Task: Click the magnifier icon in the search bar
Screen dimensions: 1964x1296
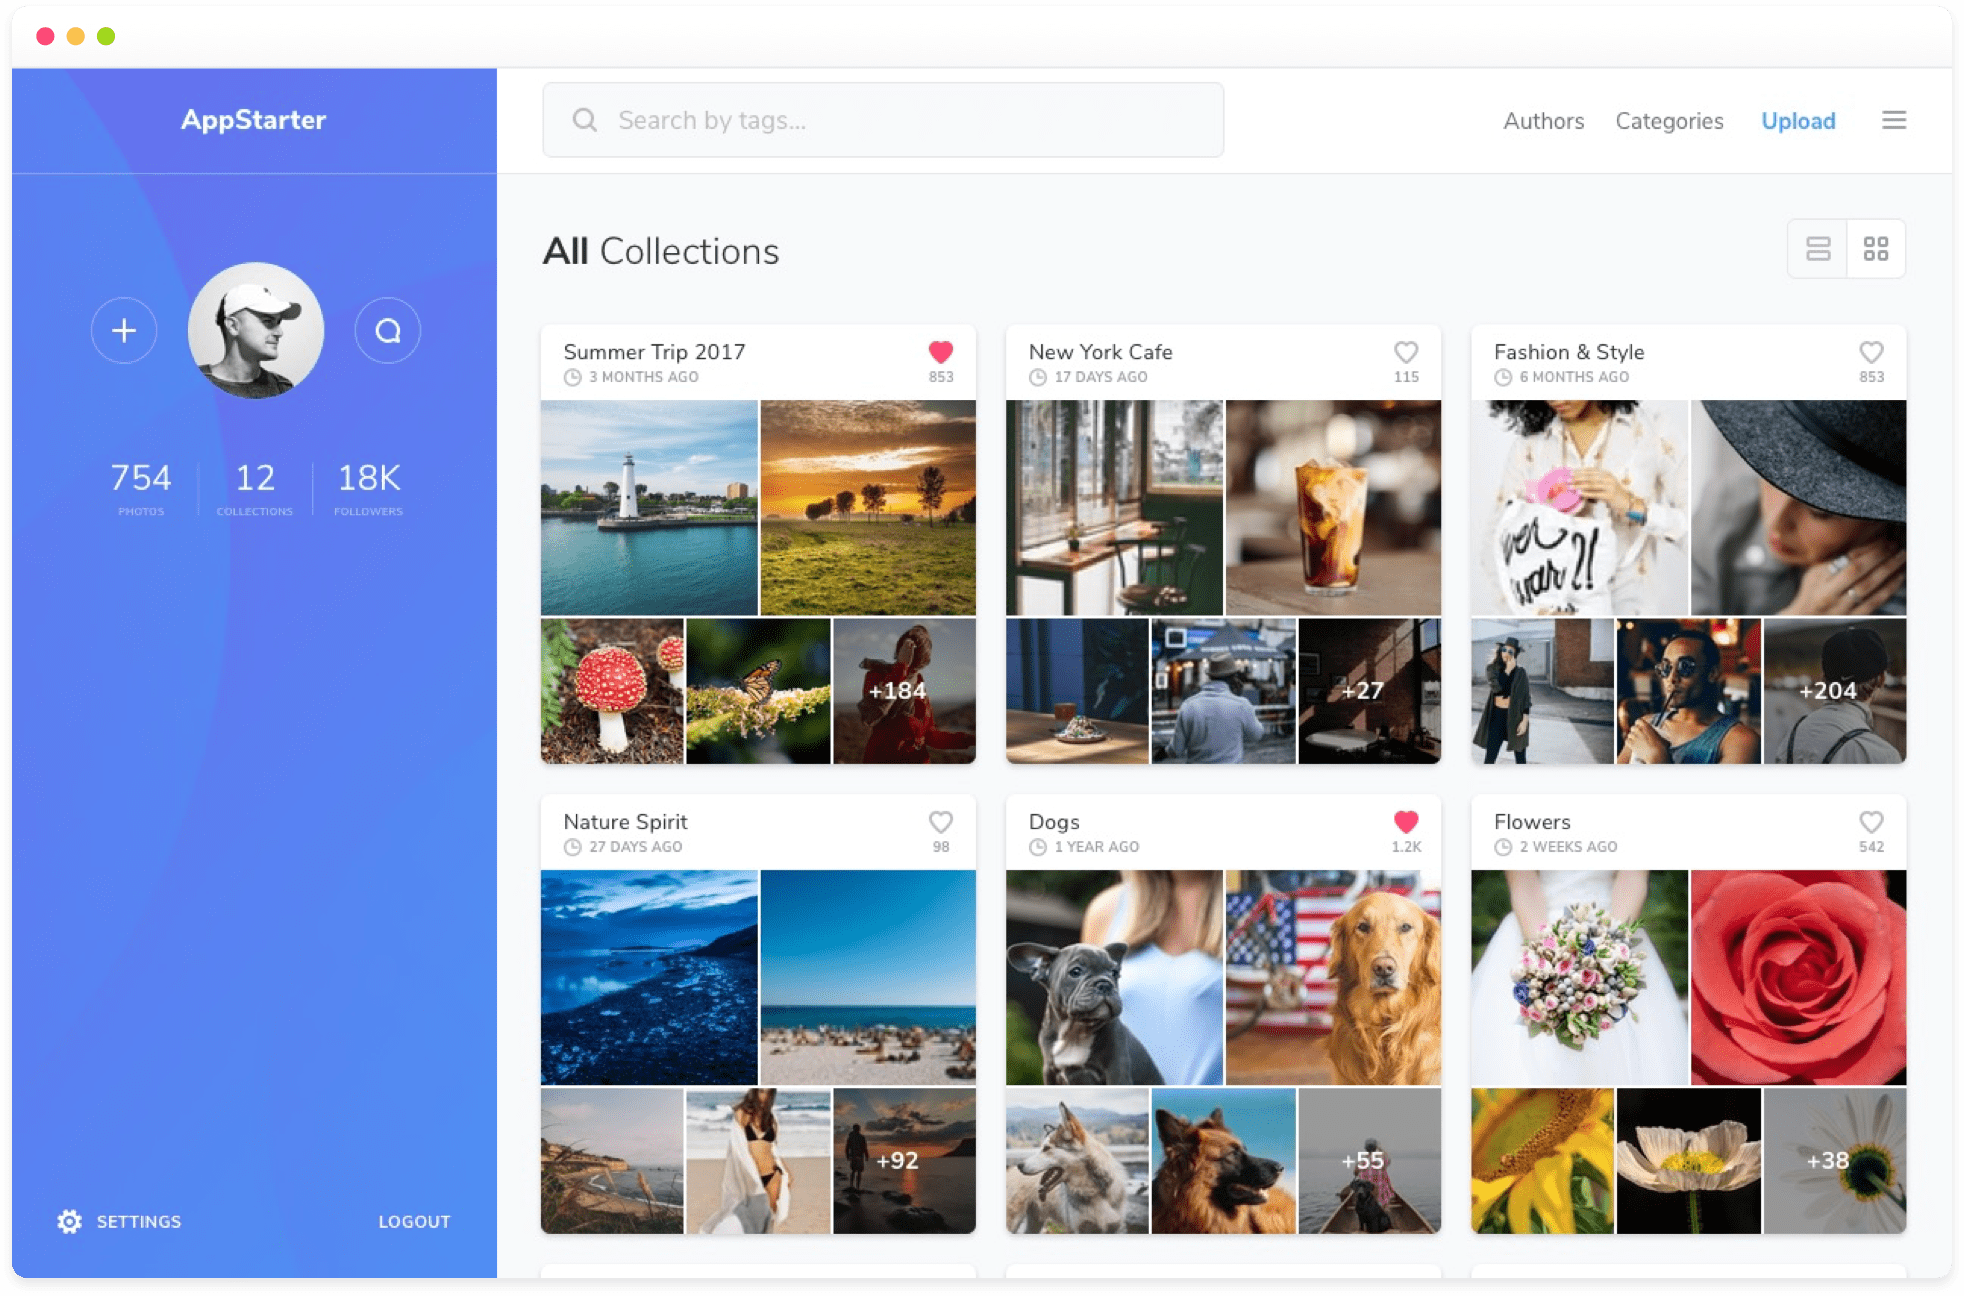Action: [x=585, y=120]
